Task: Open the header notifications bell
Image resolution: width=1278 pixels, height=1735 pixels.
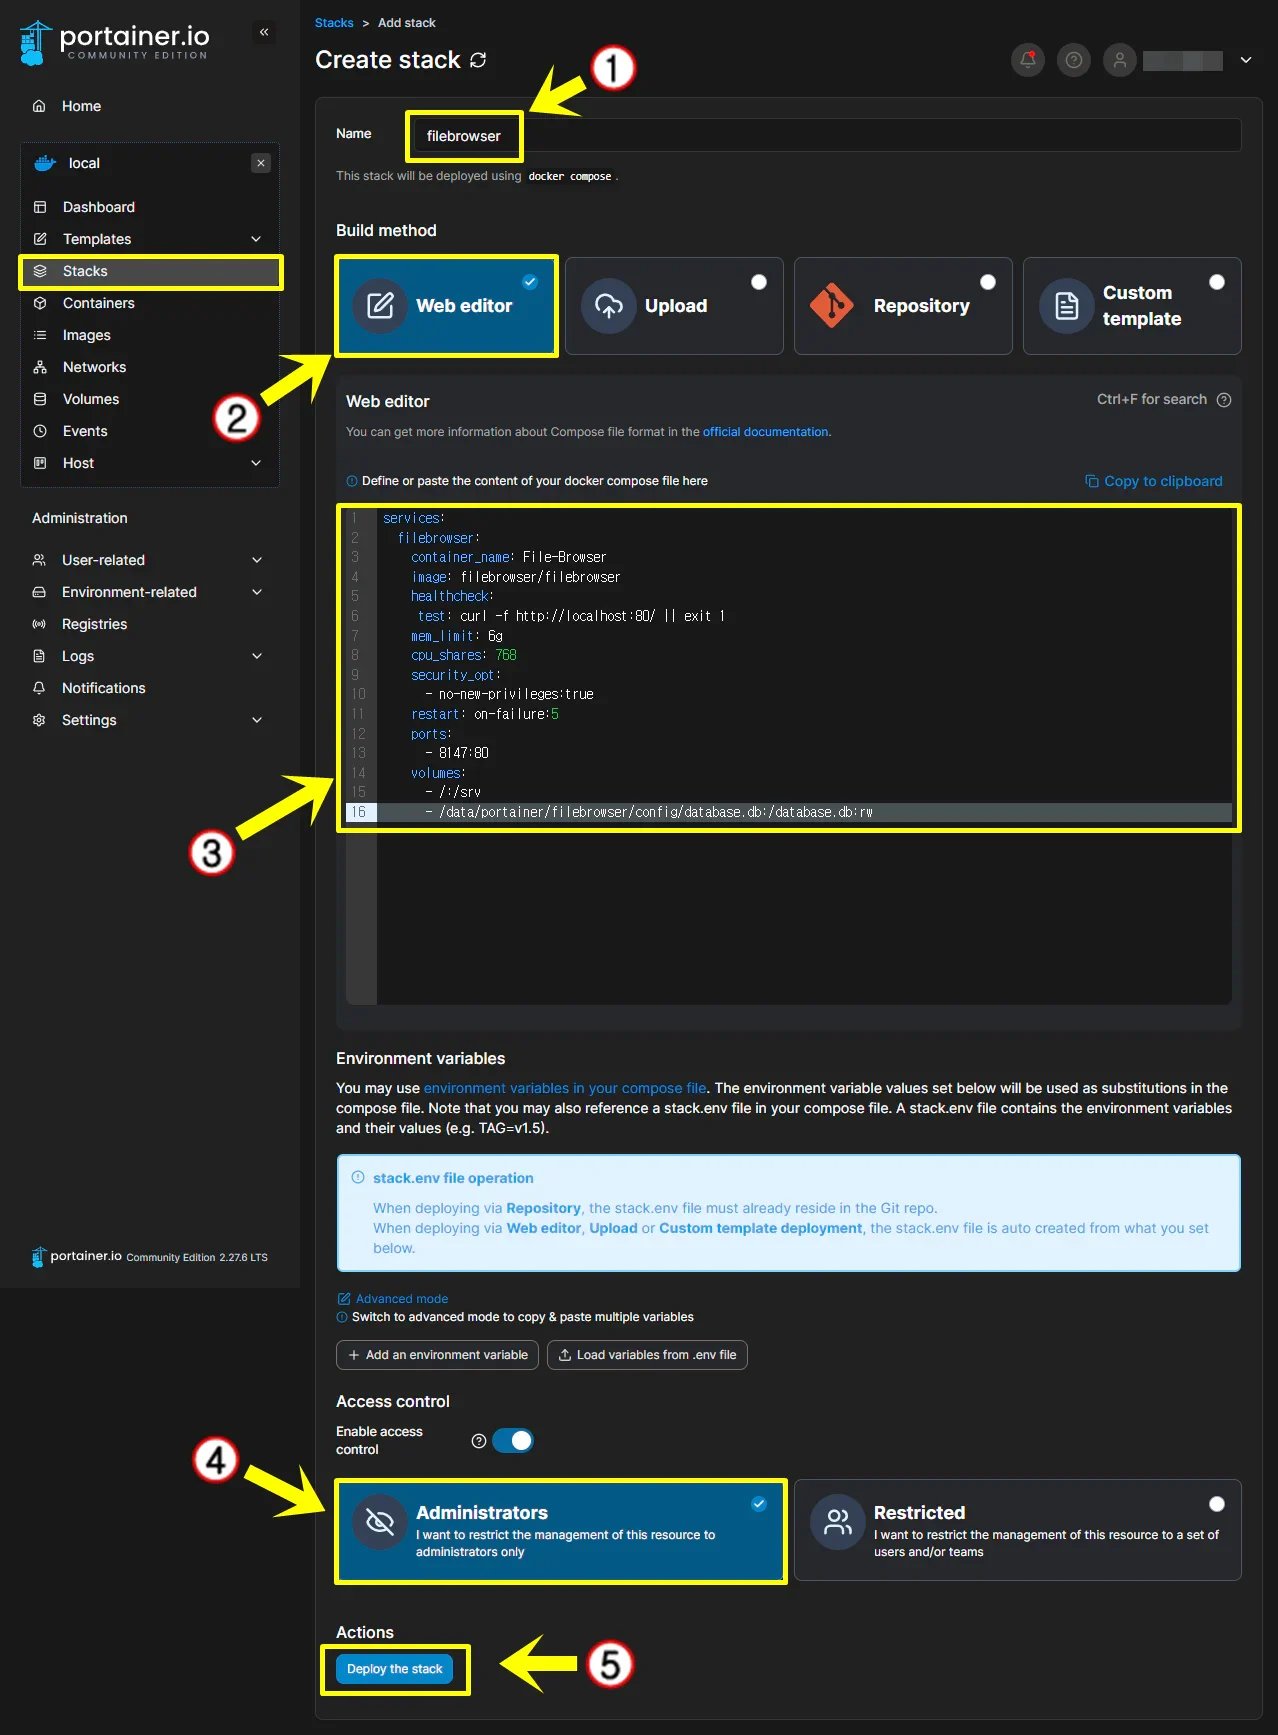Action: [1028, 60]
